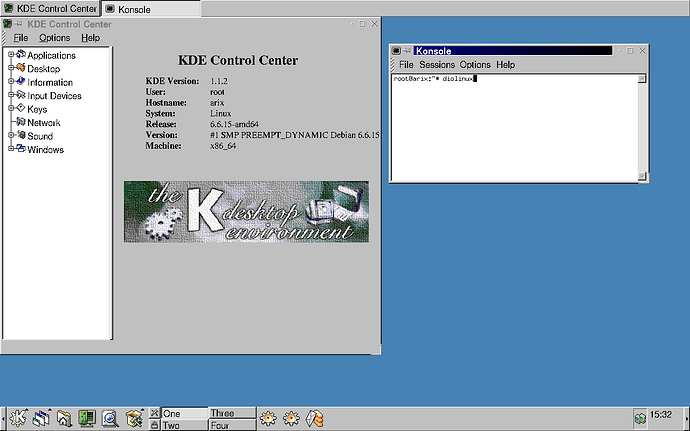Hide panel using right edge arrow

coord(687,418)
